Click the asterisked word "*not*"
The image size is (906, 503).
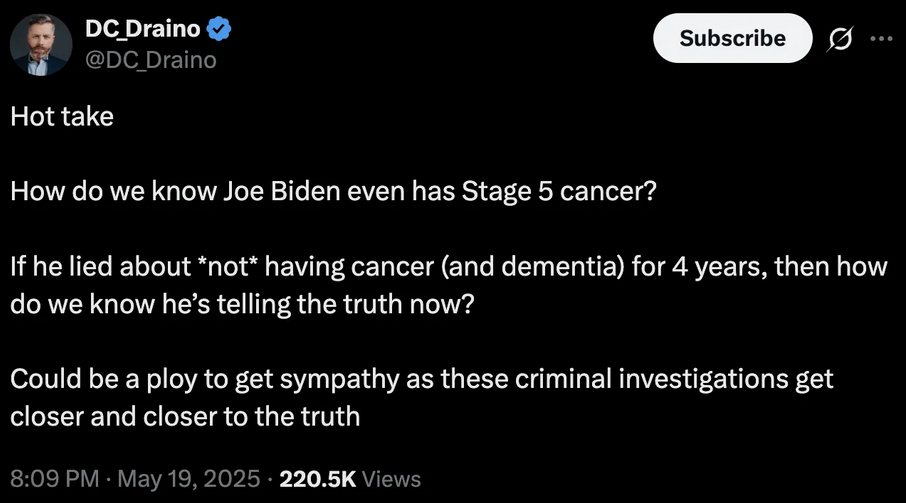coord(245,268)
